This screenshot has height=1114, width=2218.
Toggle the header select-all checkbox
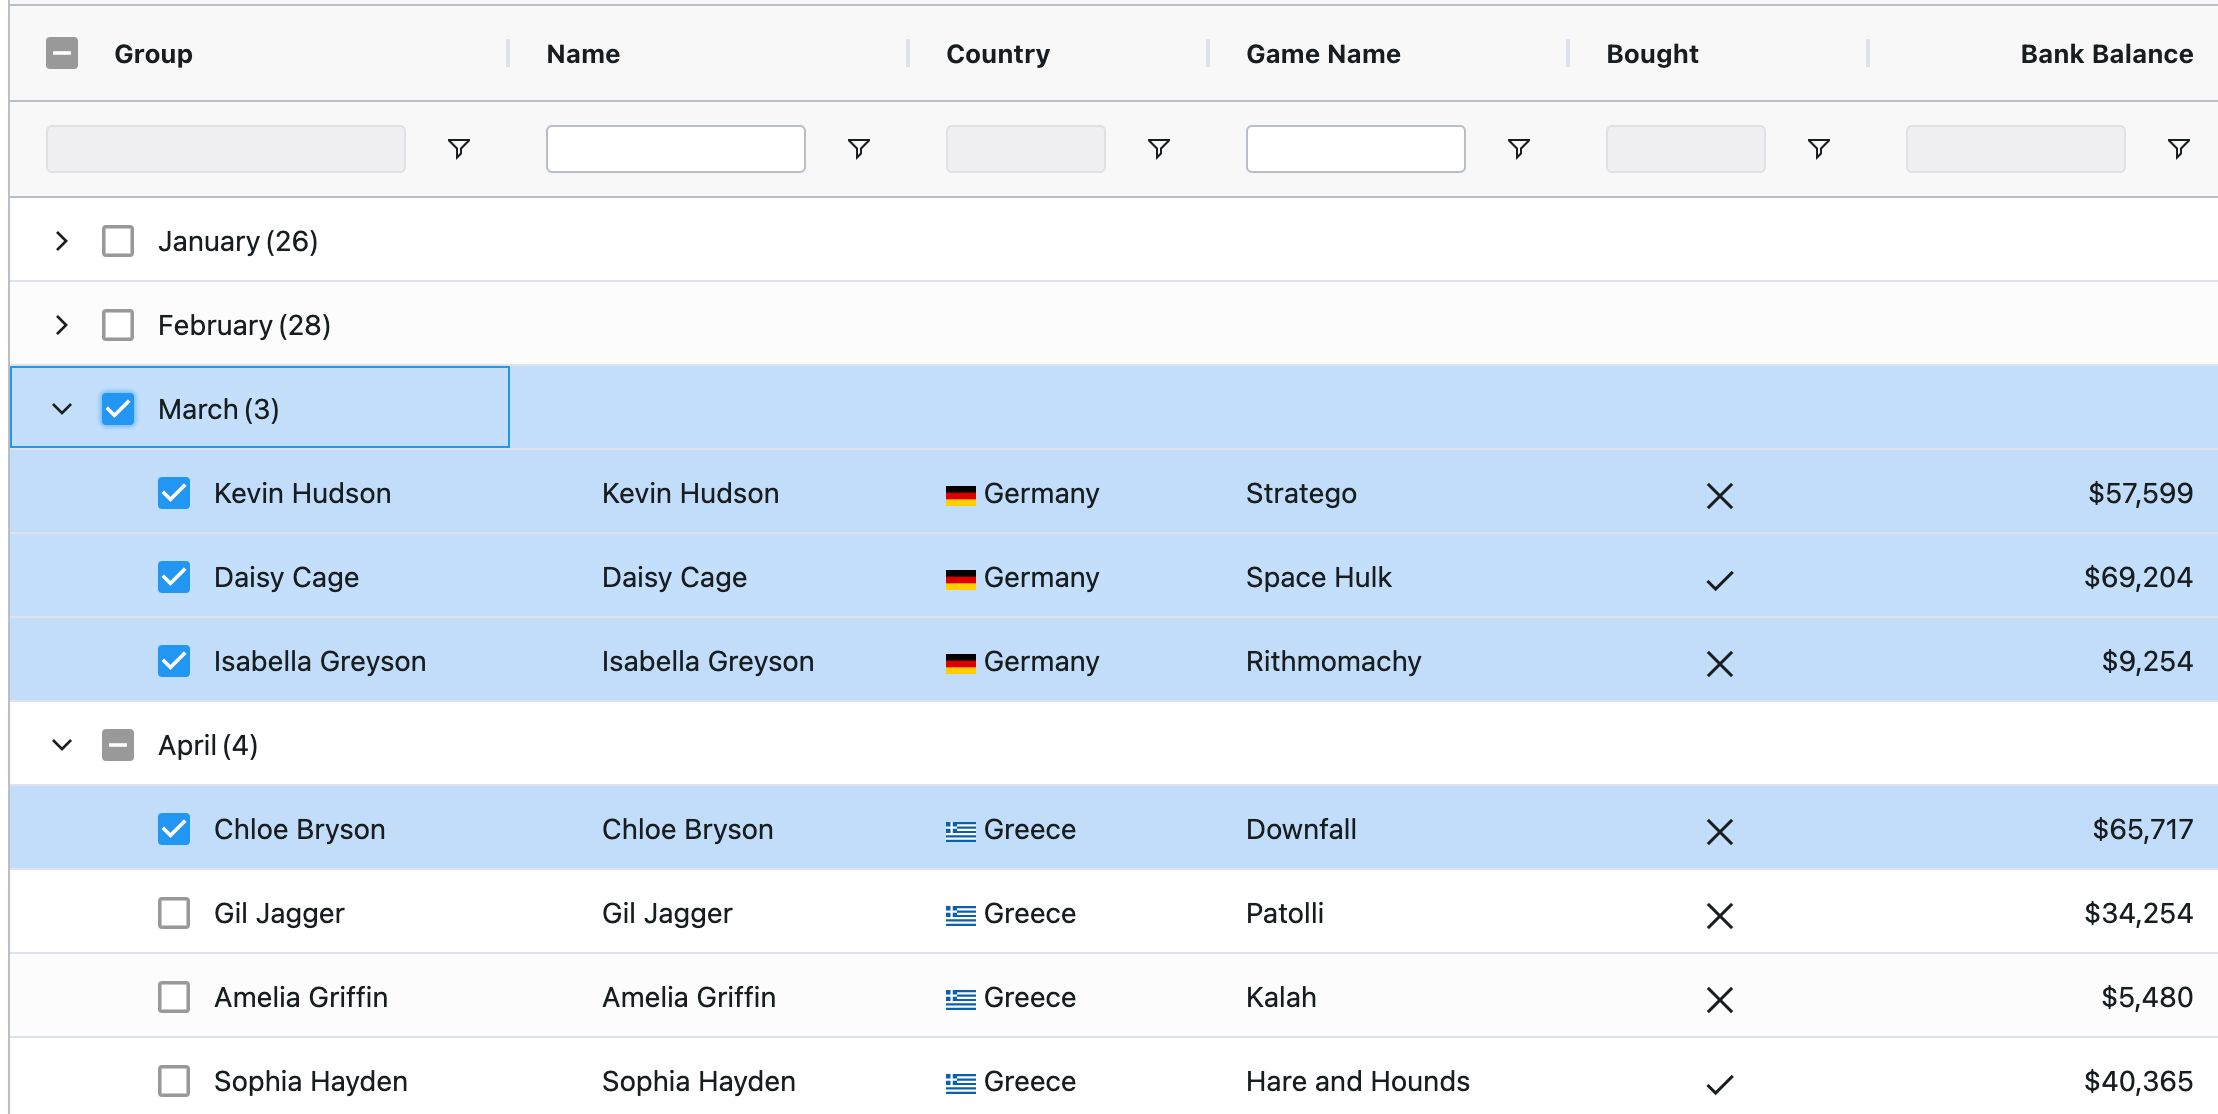coord(62,53)
